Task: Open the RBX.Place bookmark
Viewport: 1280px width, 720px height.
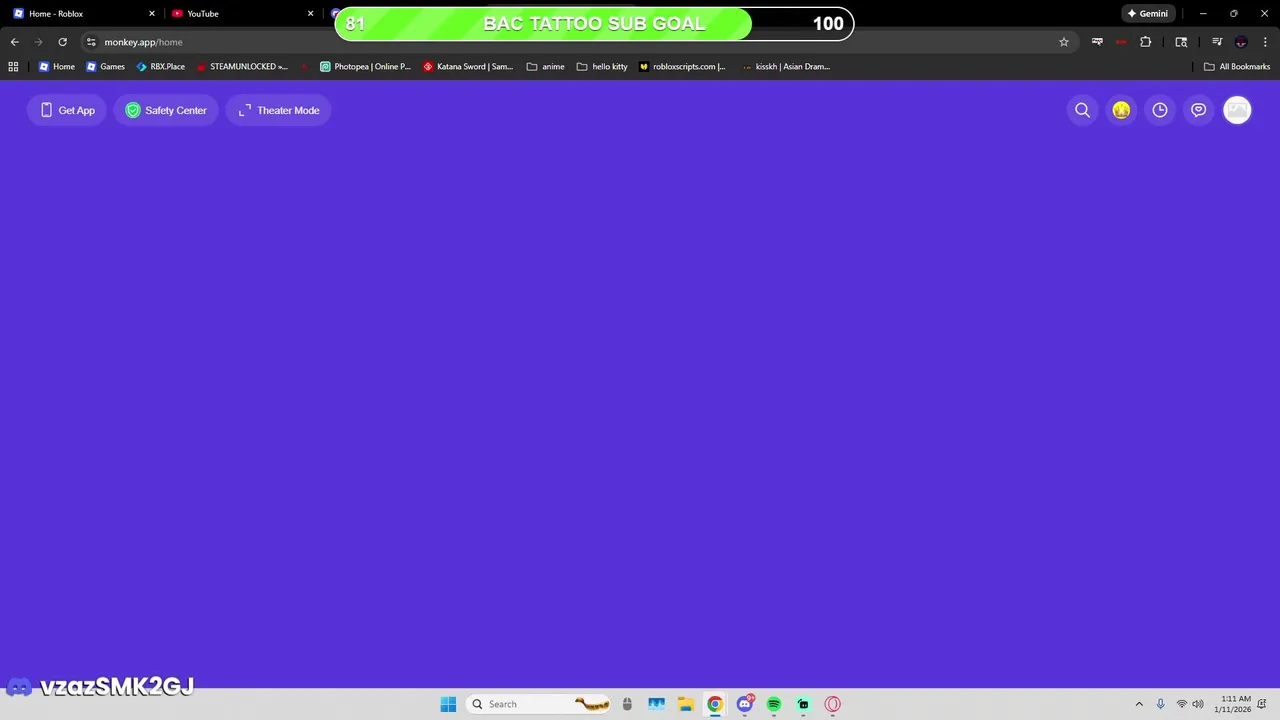Action: [161, 67]
